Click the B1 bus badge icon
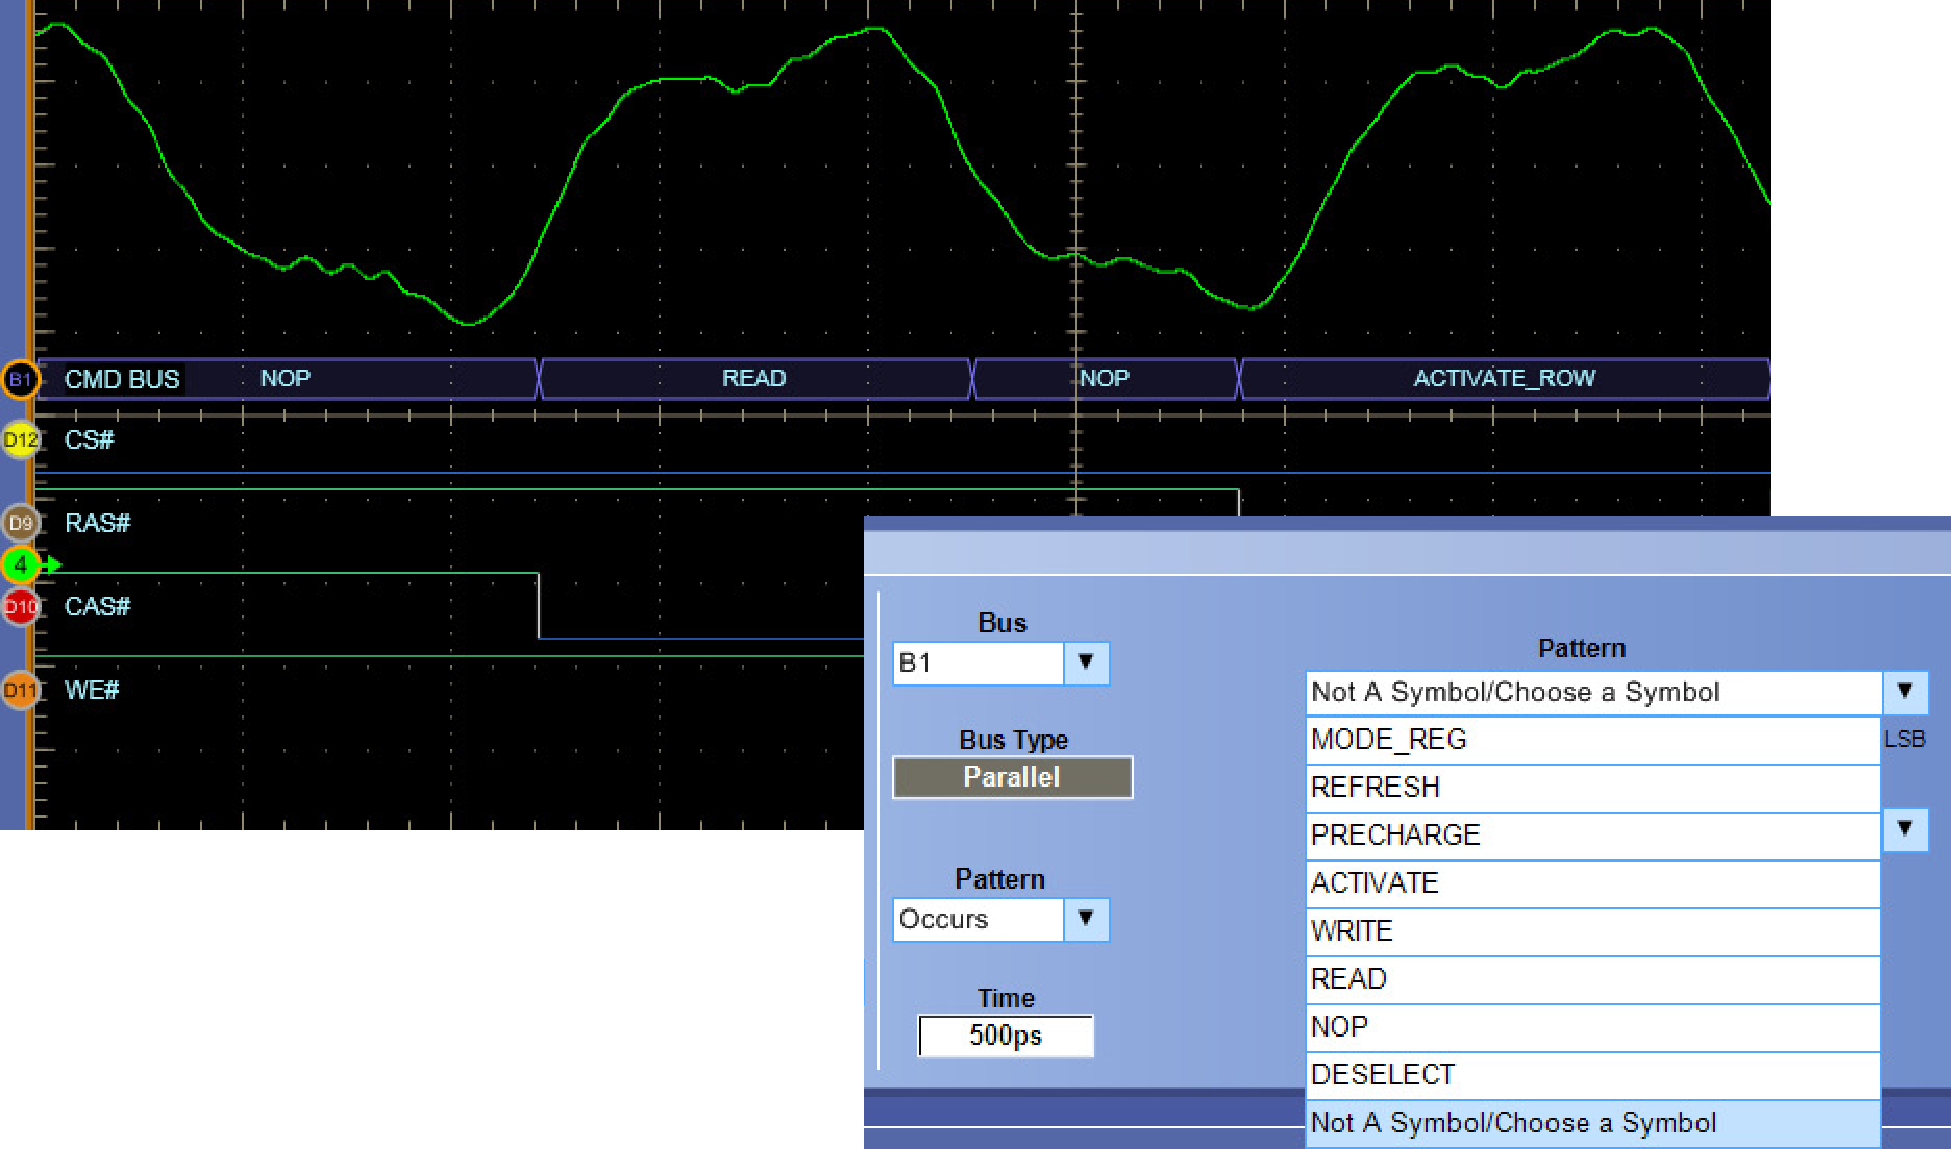1951x1149 pixels. [x=20, y=379]
